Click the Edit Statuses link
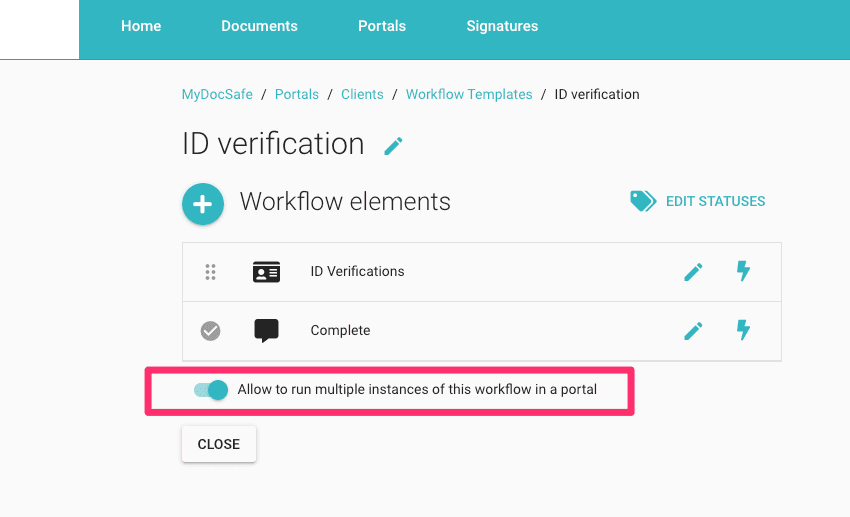 tap(715, 202)
